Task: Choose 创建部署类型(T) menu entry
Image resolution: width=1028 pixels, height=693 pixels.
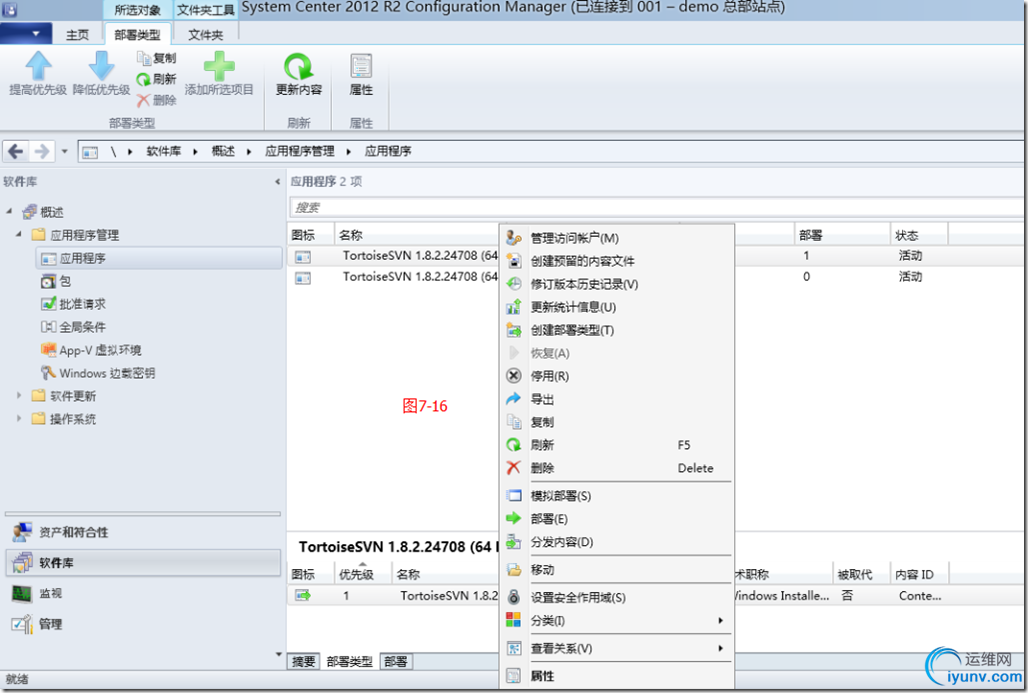Action: (x=615, y=330)
